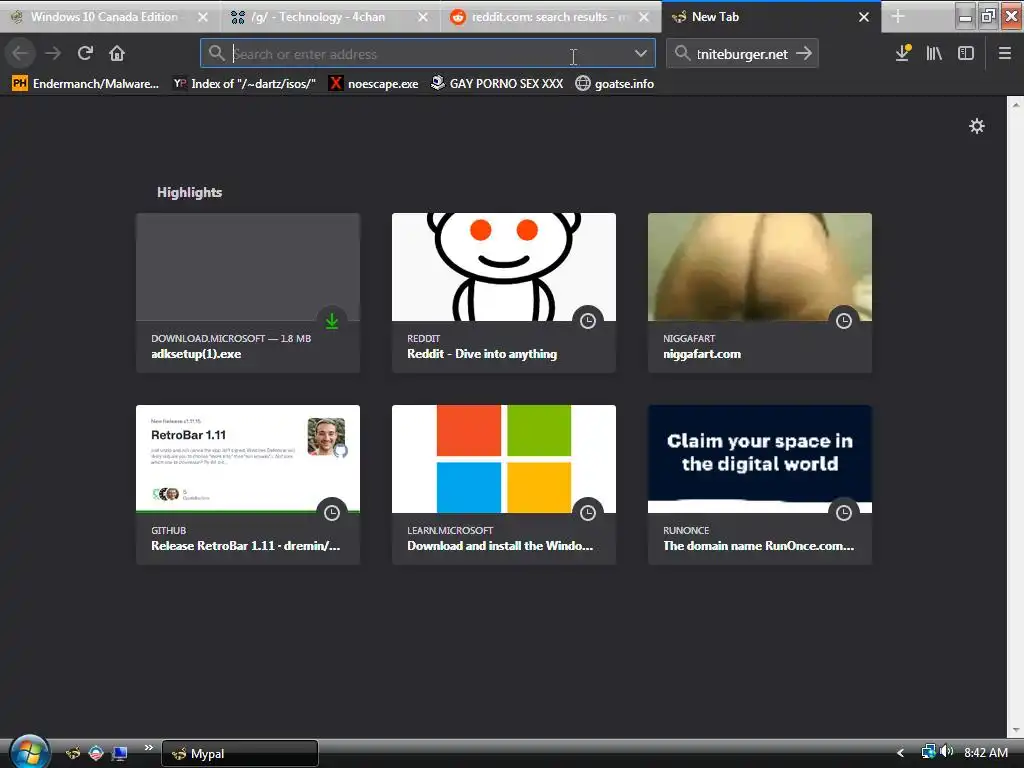1024x768 pixels.
Task: Open the new tab page settings gear
Action: click(977, 126)
